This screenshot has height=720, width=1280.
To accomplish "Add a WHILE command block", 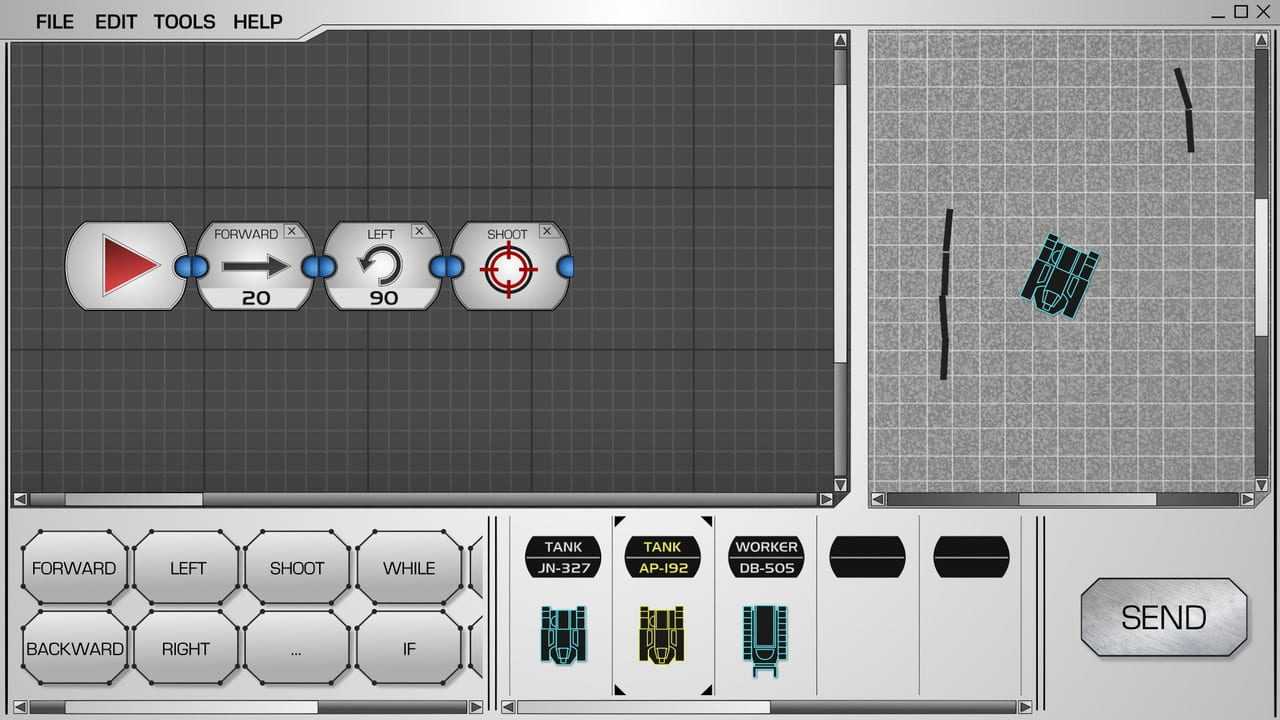I will pos(409,568).
